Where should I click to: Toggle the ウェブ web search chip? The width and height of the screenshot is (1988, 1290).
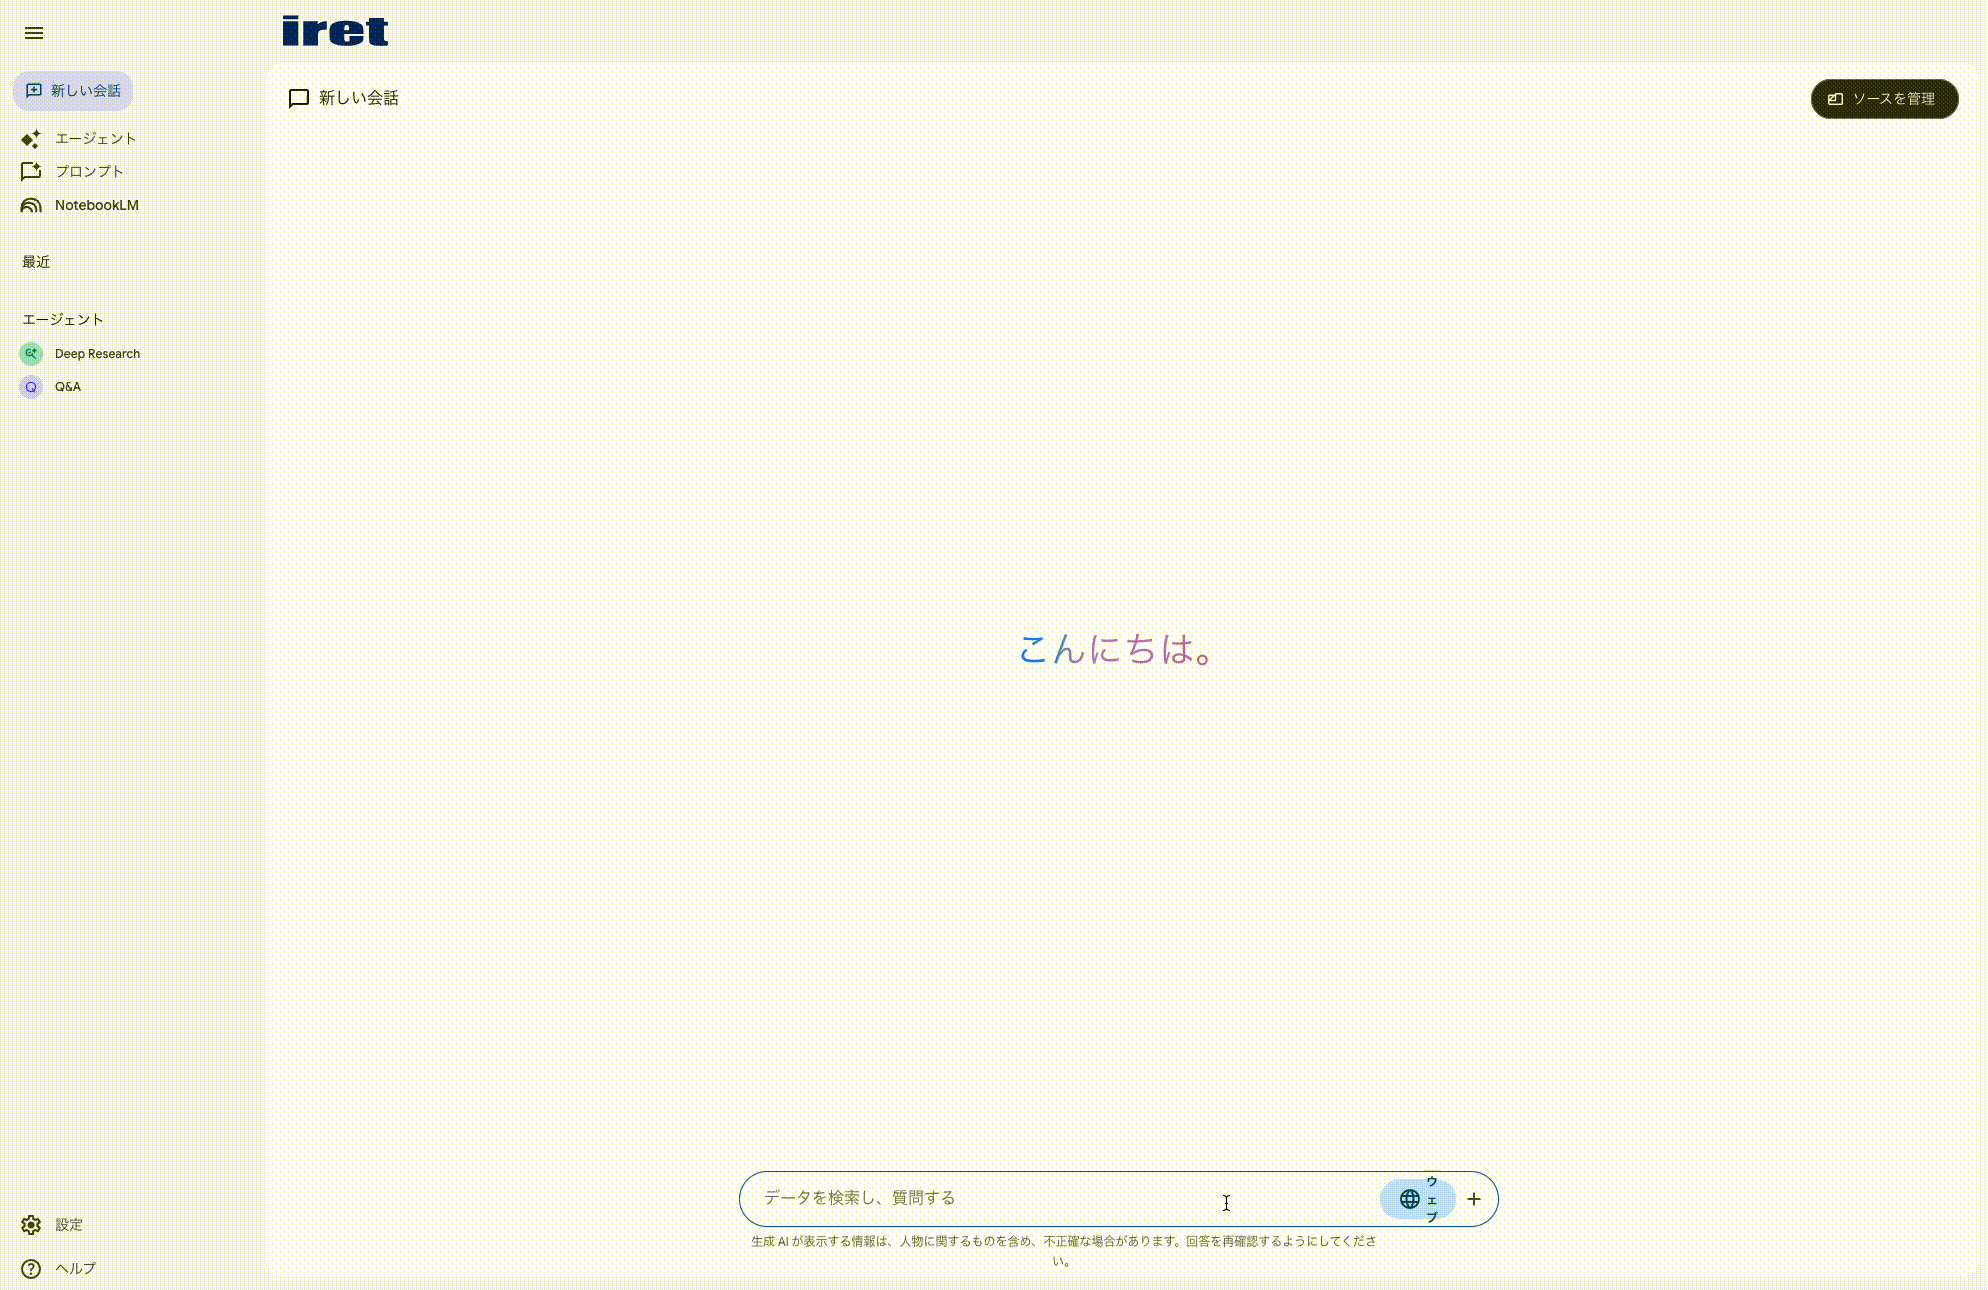[1418, 1199]
